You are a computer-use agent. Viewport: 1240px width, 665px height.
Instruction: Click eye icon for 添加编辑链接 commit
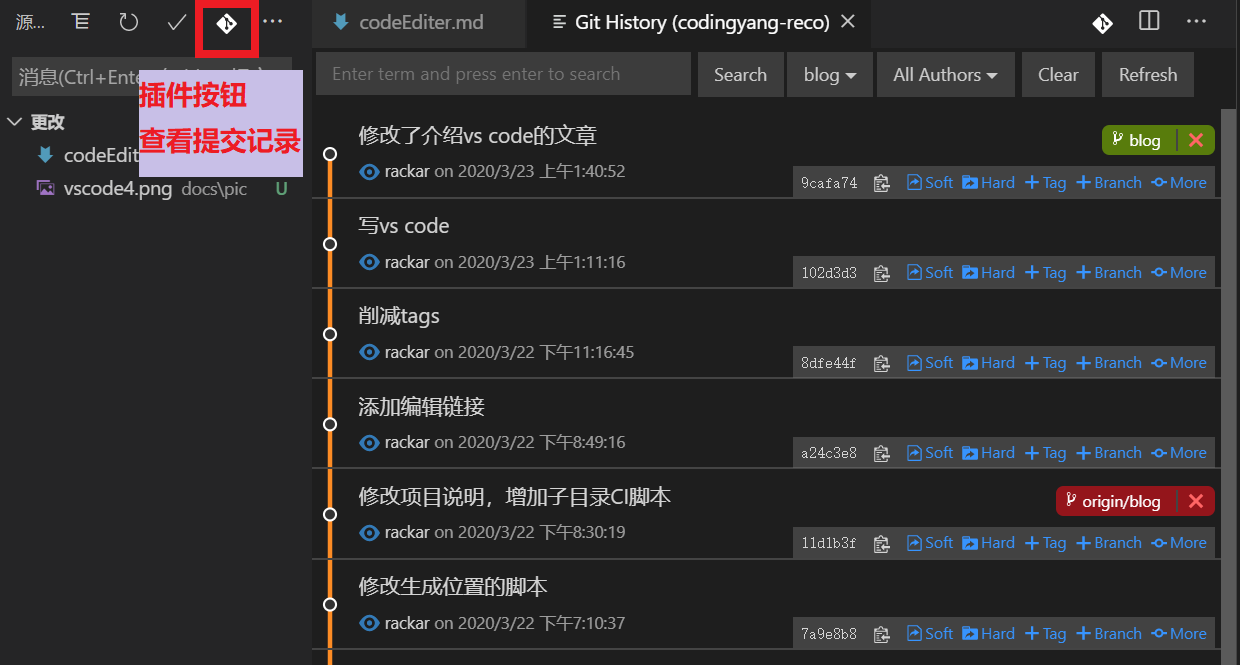tap(369, 442)
